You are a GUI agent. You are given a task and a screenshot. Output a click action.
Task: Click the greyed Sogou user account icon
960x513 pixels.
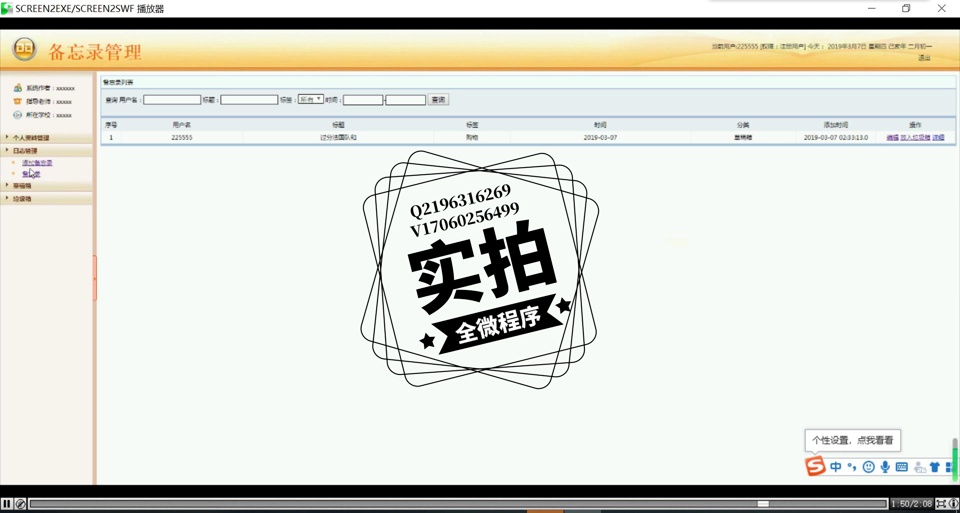pos(919,468)
